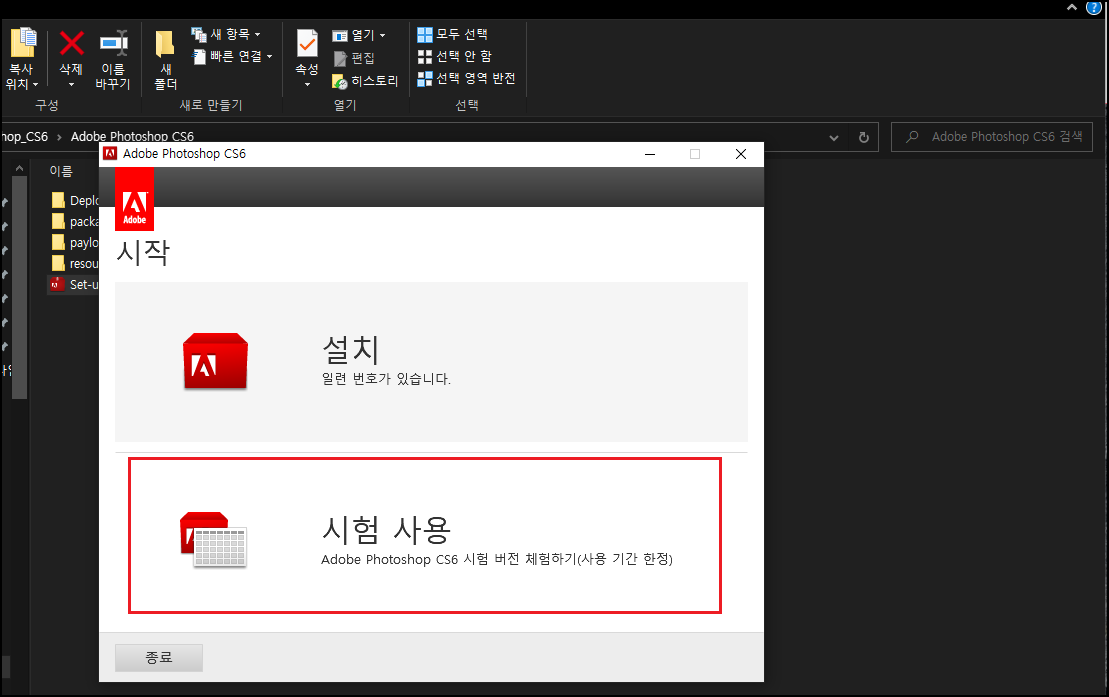Open Explorer help question mark icon
The width and height of the screenshot is (1109, 697).
click(x=1094, y=7)
